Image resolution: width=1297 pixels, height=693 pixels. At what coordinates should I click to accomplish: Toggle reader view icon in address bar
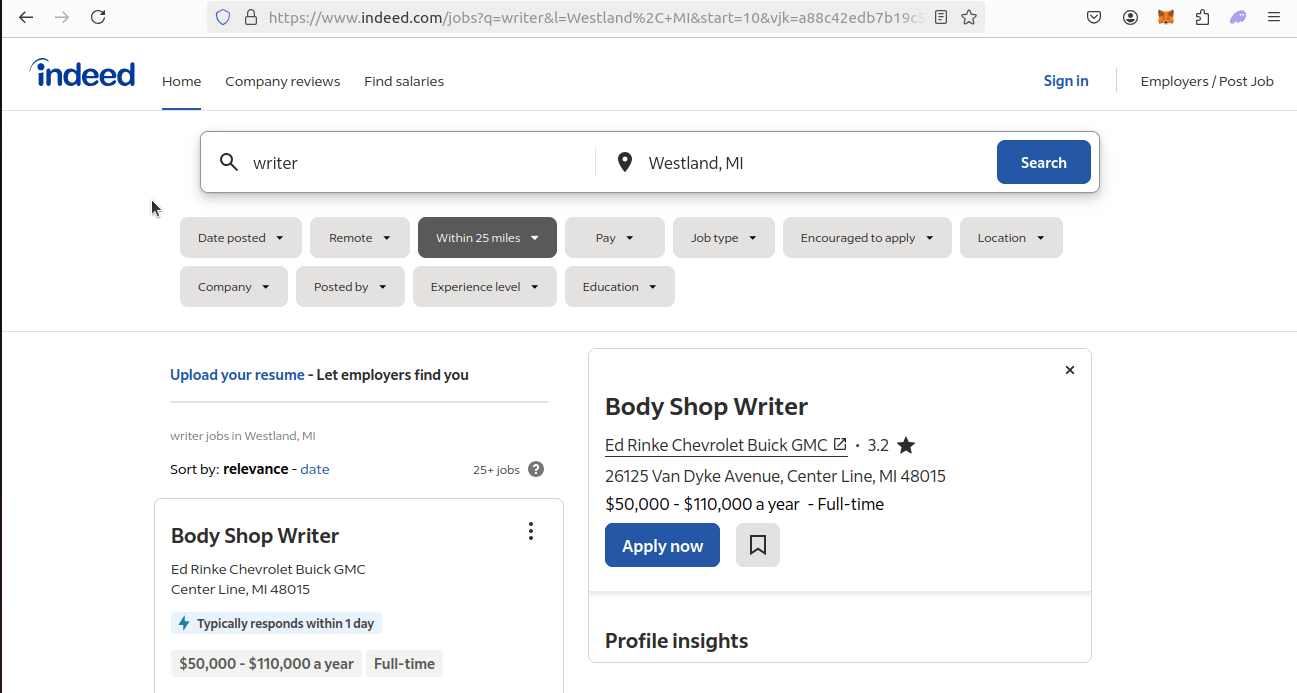click(941, 17)
